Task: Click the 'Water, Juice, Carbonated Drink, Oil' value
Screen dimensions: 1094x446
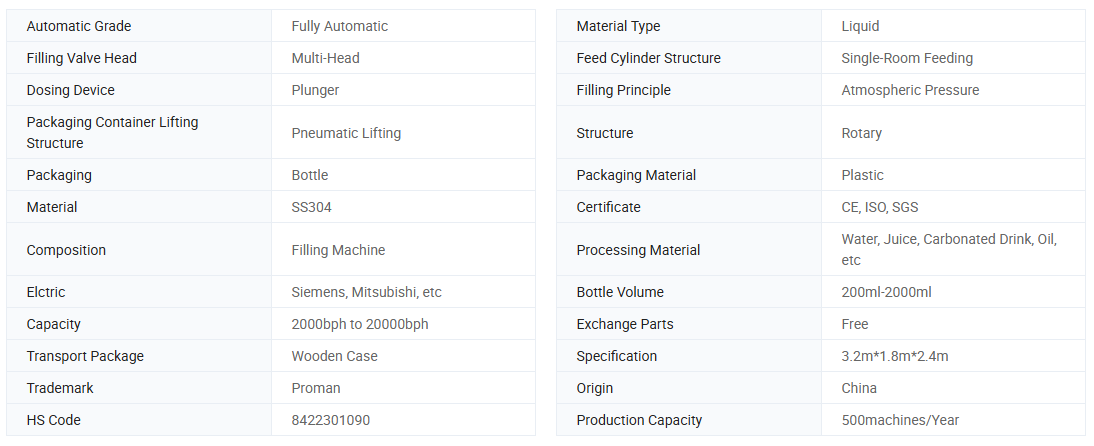Action: click(x=949, y=240)
